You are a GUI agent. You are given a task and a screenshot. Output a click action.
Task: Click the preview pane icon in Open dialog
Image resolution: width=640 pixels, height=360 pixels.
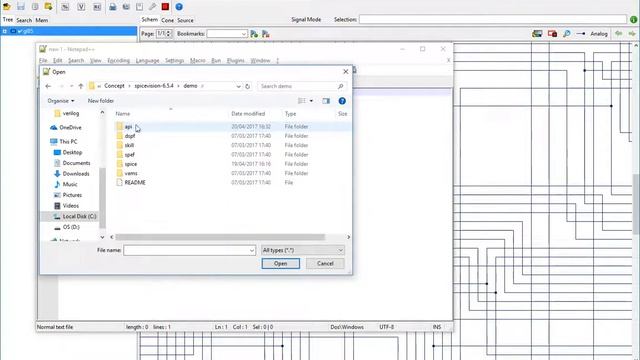pos(326,101)
